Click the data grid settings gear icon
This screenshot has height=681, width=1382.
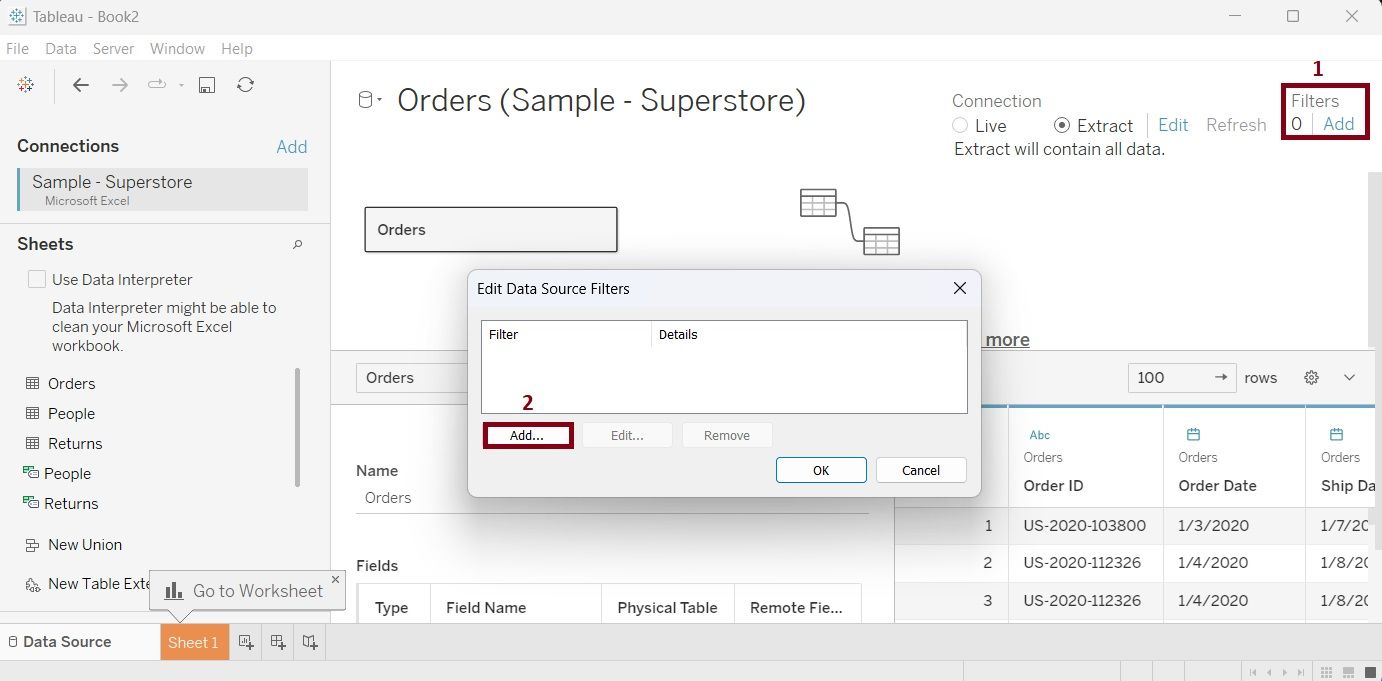[1312, 377]
